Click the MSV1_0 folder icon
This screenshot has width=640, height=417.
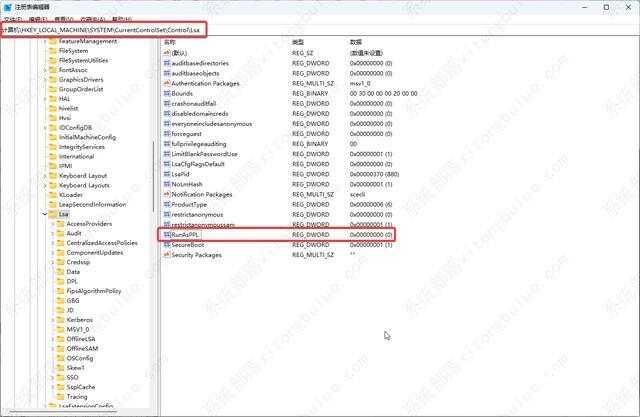coord(60,329)
